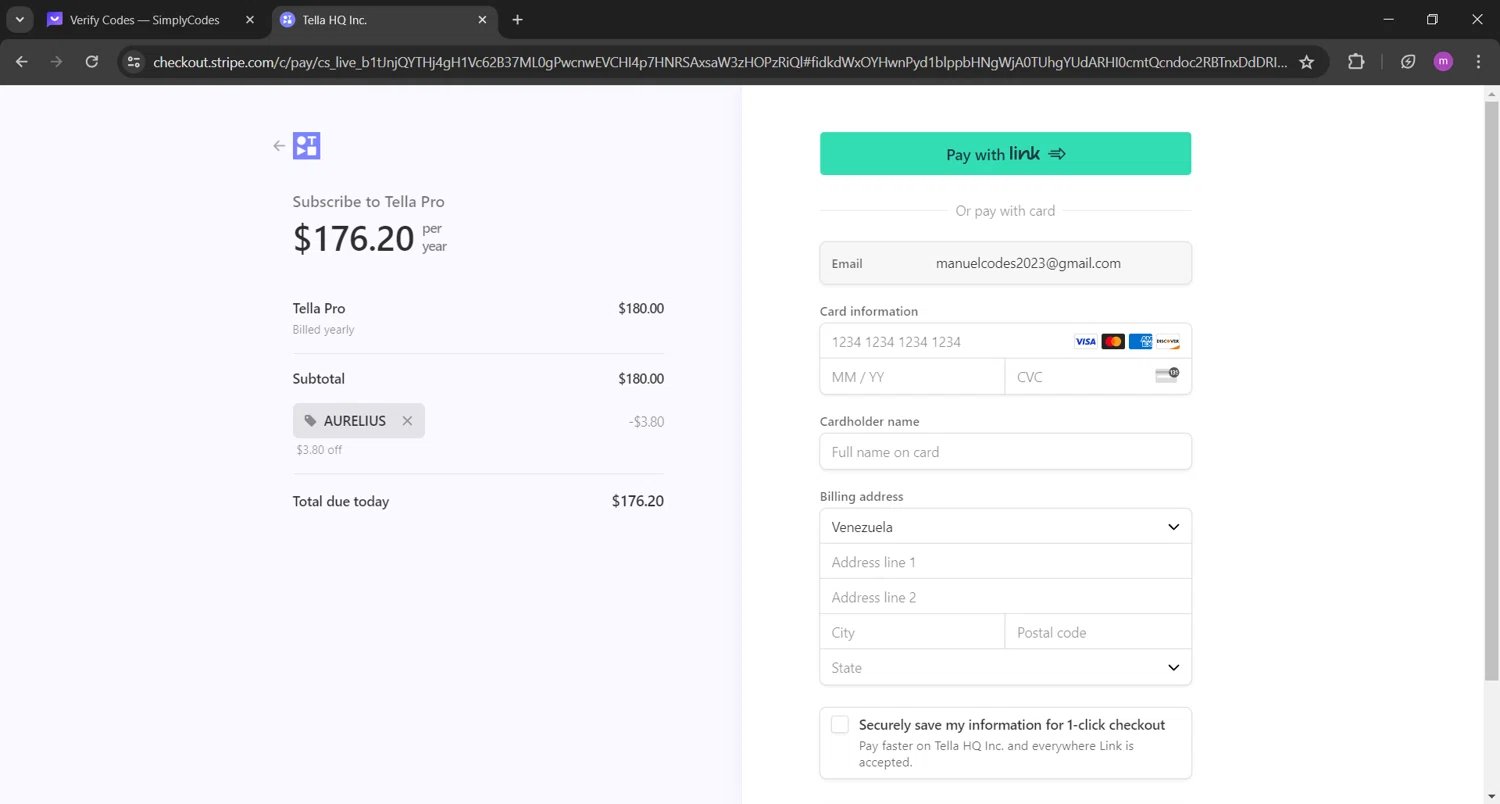The height and width of the screenshot is (804, 1500).
Task: Click the Email field
Action: click(x=1005, y=264)
